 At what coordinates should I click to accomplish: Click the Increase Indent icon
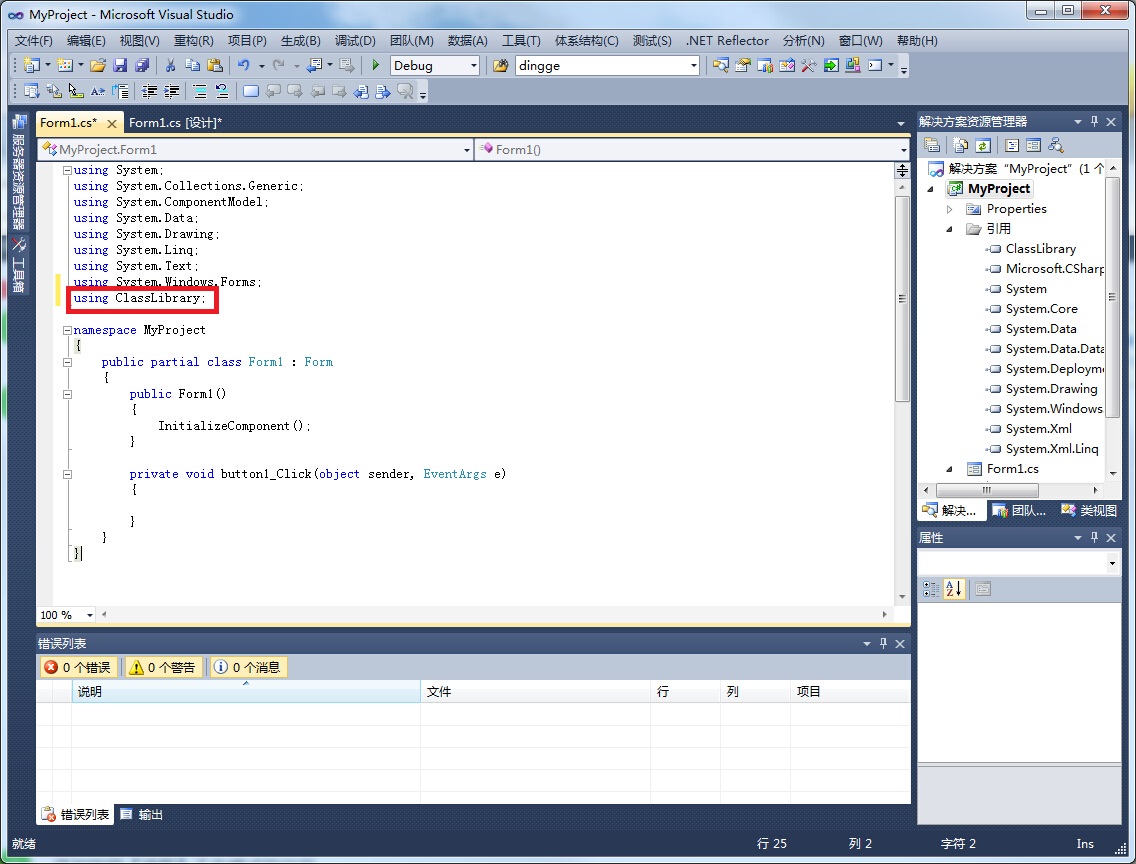coord(171,91)
